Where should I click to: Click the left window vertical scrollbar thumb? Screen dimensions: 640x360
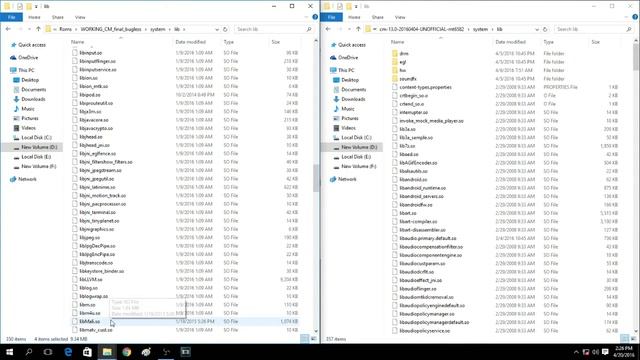point(316,178)
